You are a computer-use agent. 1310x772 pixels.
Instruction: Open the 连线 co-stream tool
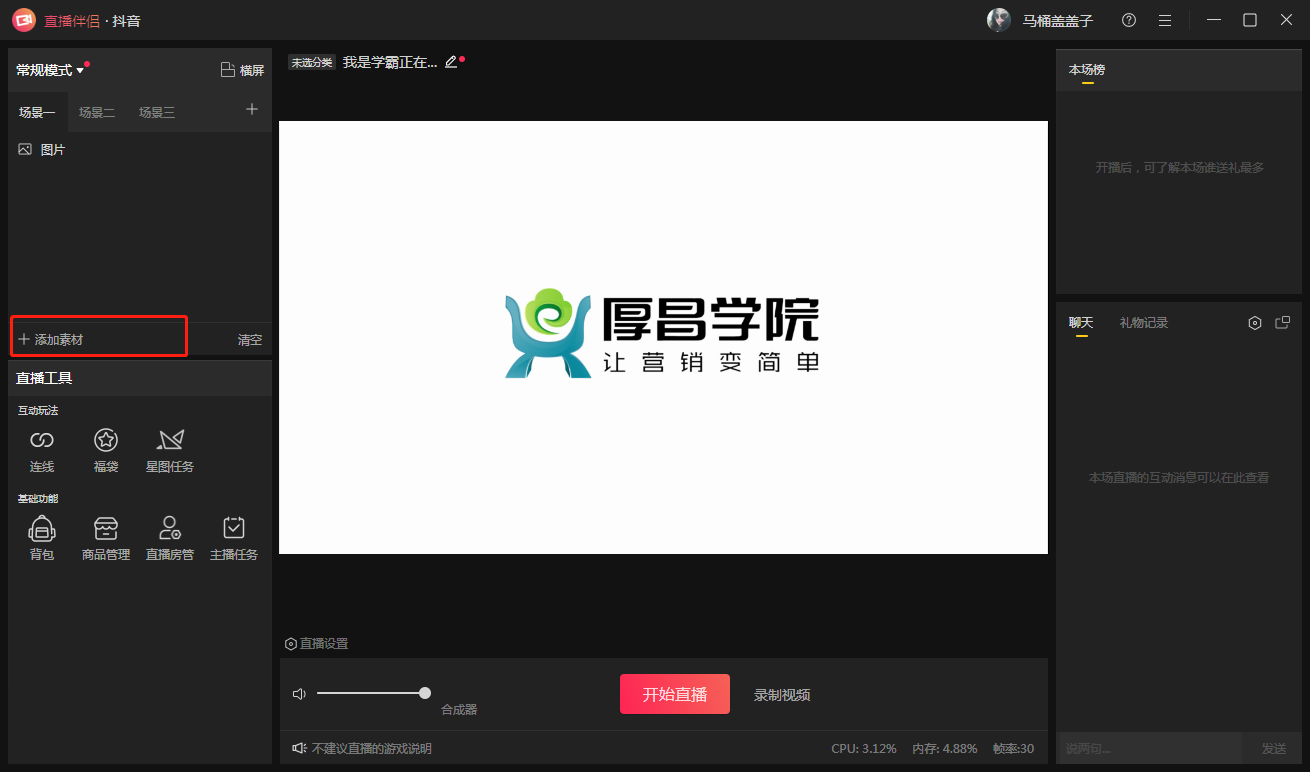pyautogui.click(x=42, y=451)
